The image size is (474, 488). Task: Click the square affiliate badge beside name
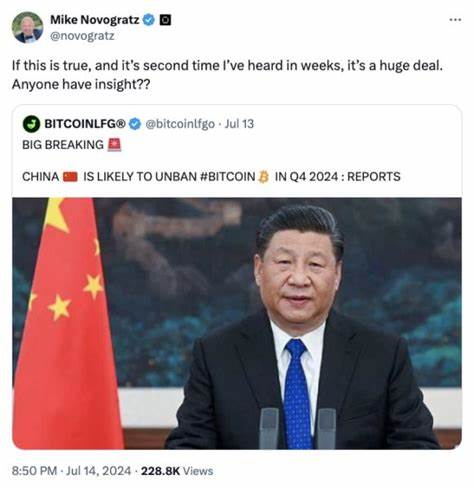(x=165, y=20)
